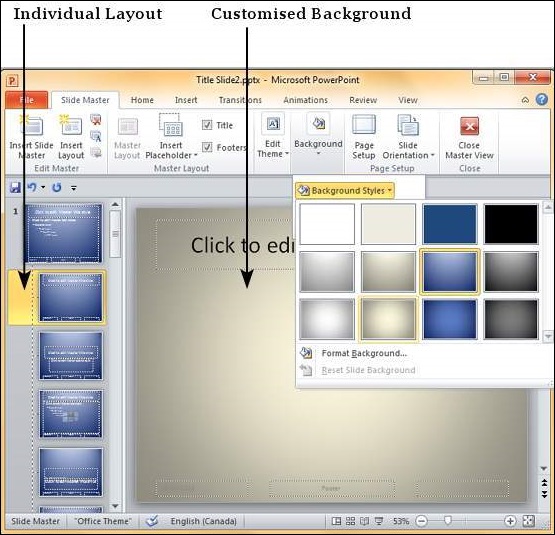Click the Background ribbon button
This screenshot has width=555, height=535.
click(x=318, y=135)
